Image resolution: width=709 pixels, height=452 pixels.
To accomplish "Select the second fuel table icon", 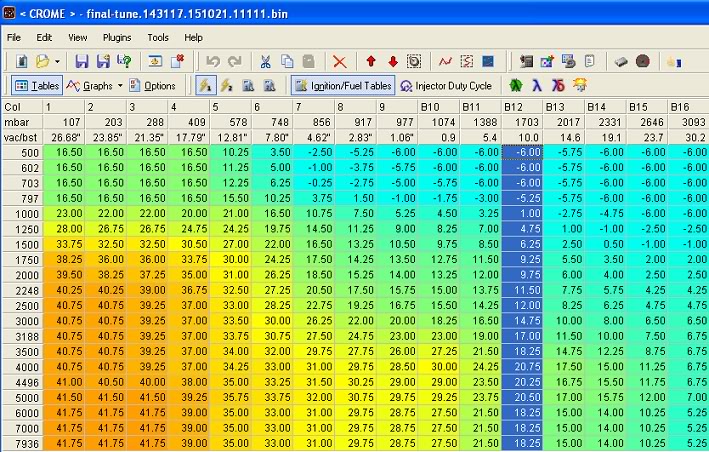I will pyautogui.click(x=269, y=85).
